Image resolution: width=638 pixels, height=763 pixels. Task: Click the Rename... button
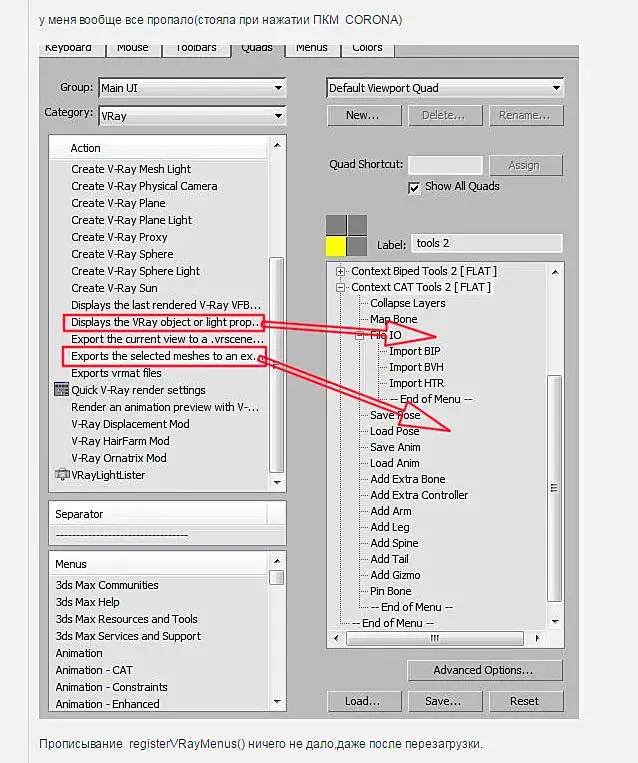tap(526, 116)
